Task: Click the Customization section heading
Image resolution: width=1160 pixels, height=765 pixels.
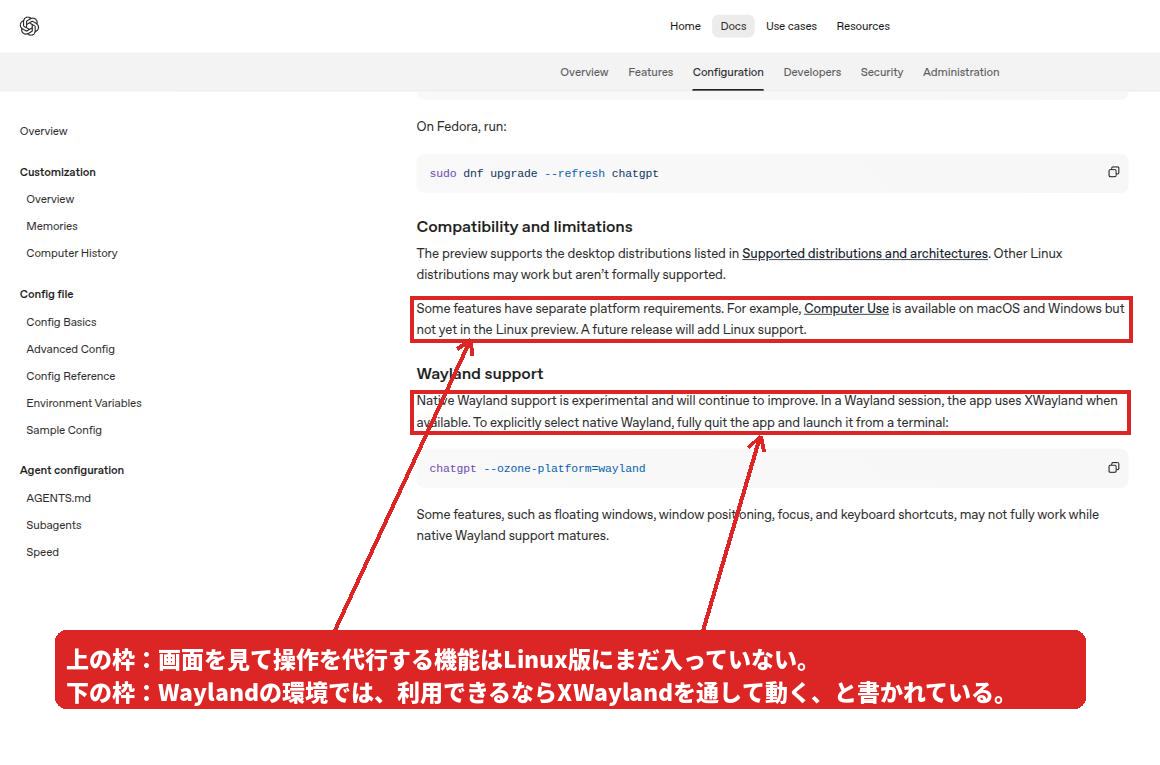Action: [x=58, y=172]
